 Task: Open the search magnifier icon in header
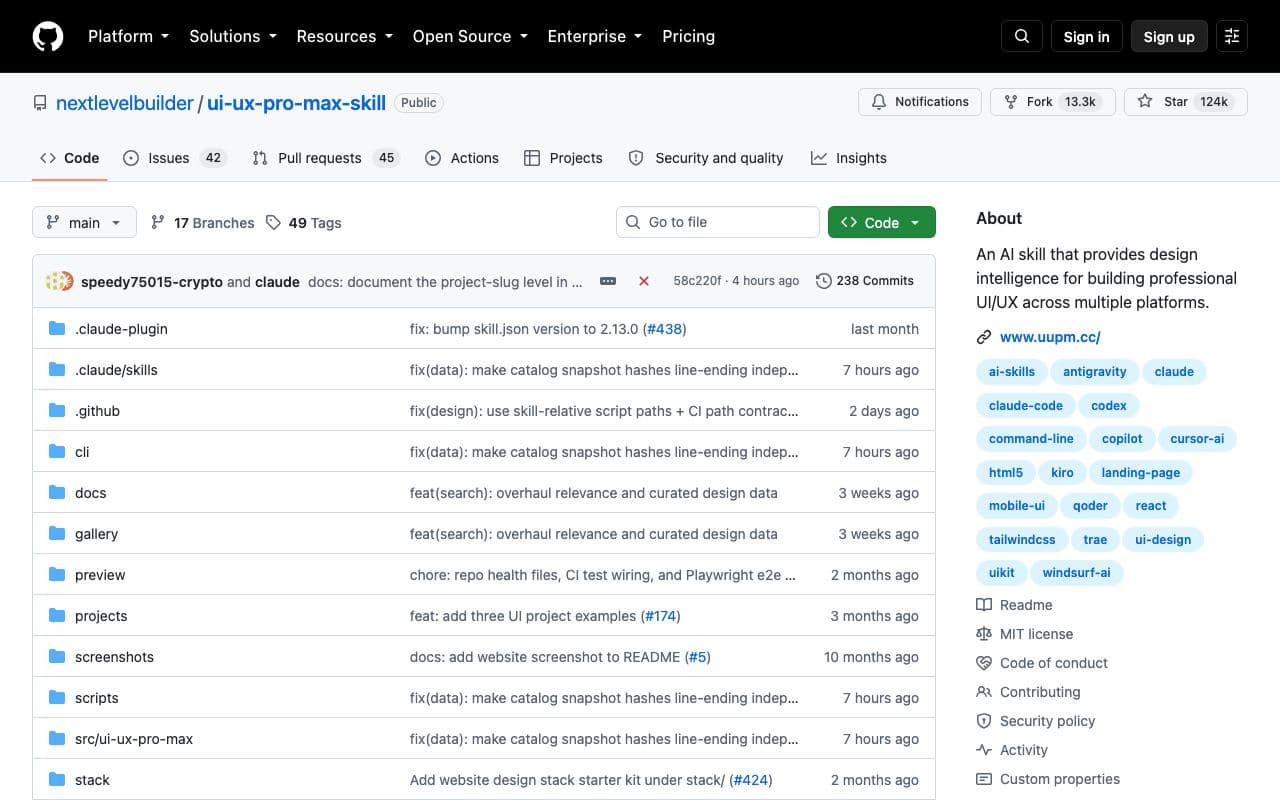(x=1022, y=36)
